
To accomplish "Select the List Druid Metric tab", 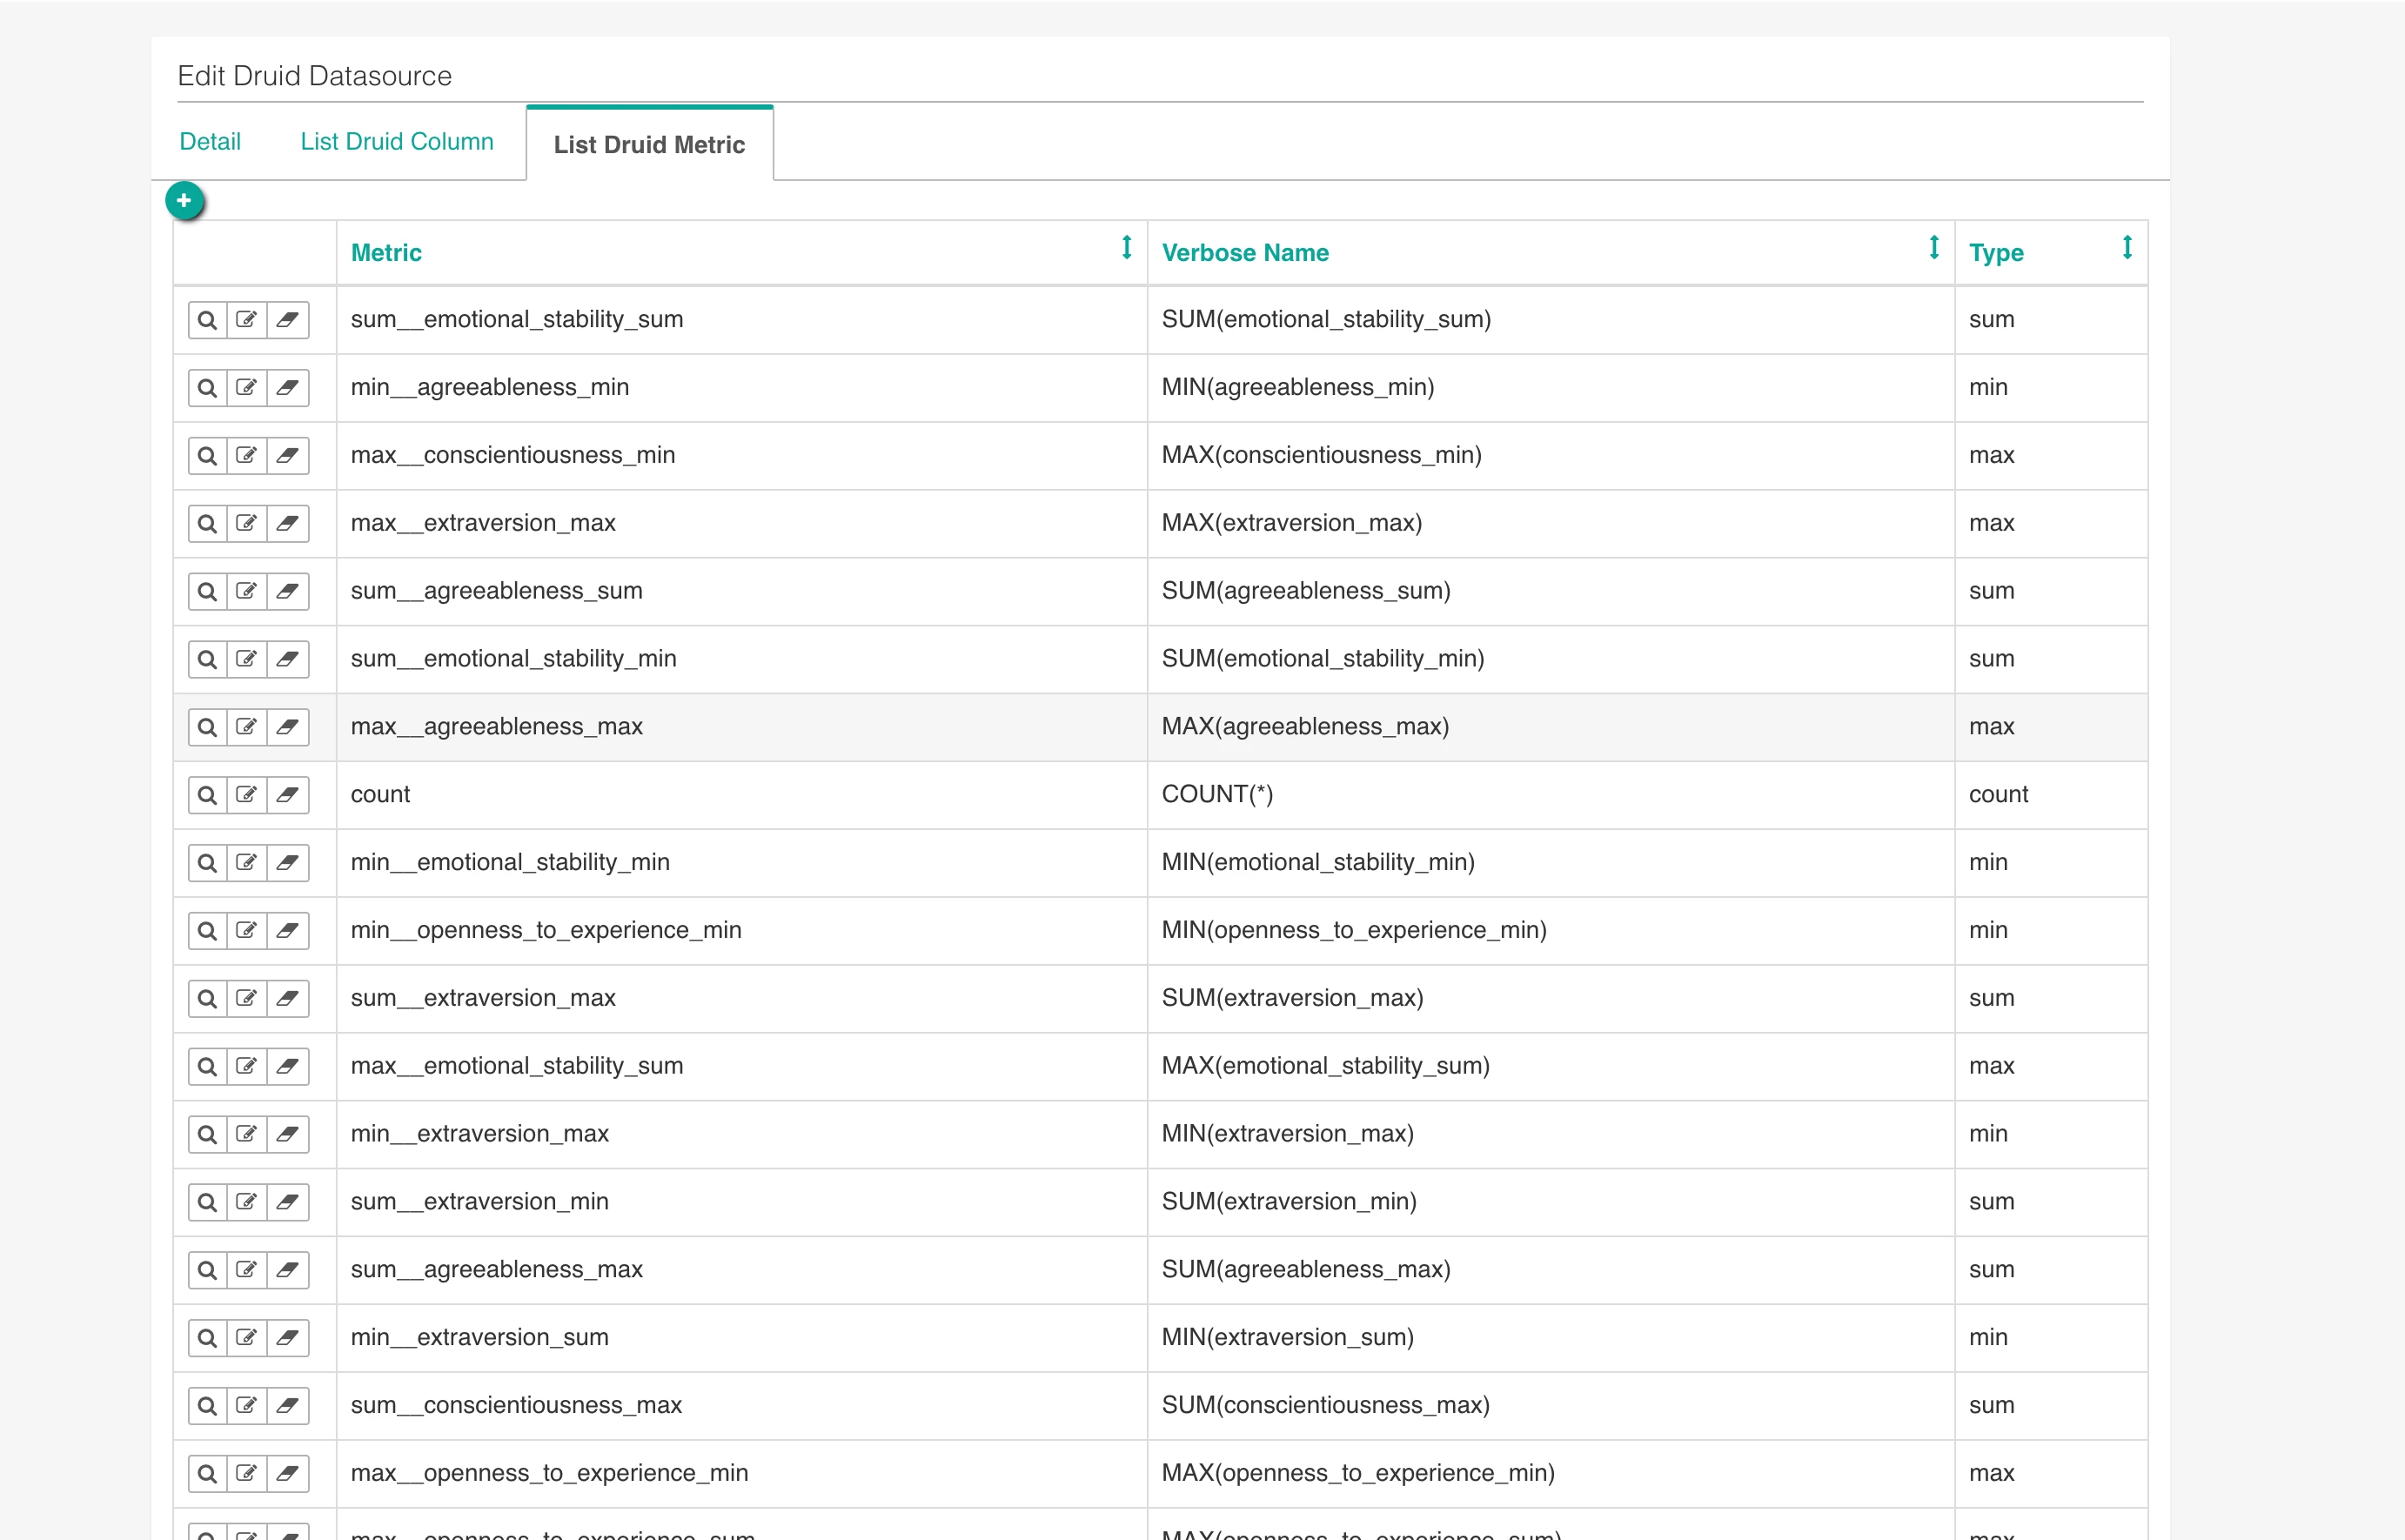I will pos(650,145).
